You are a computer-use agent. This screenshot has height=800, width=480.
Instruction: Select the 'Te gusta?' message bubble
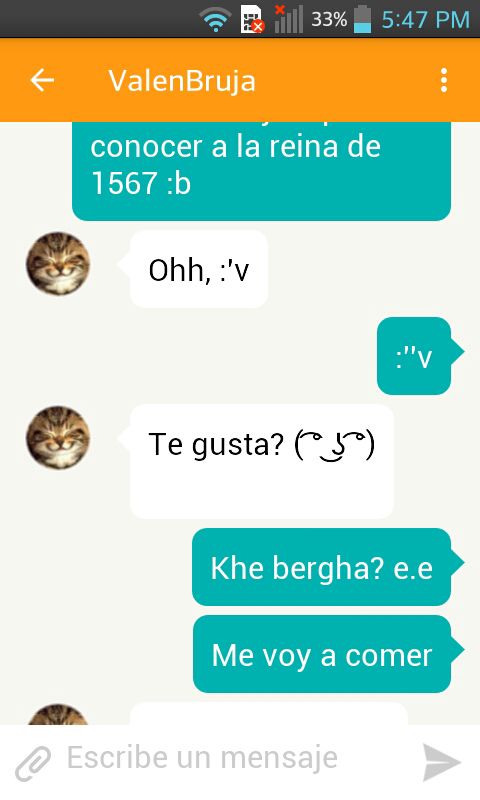tap(262, 461)
